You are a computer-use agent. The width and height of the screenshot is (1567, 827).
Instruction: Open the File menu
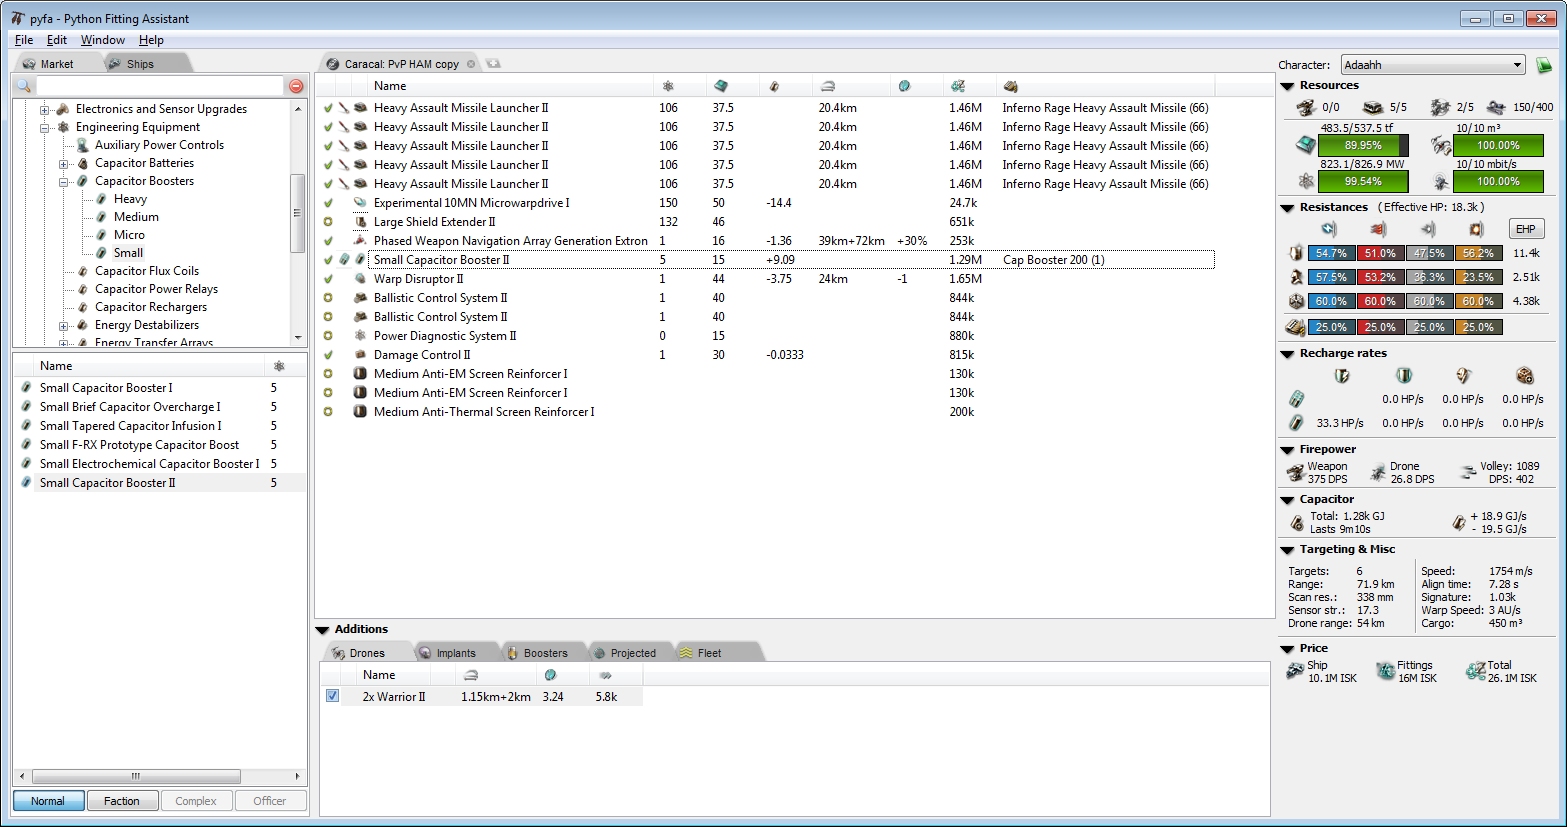coord(24,40)
